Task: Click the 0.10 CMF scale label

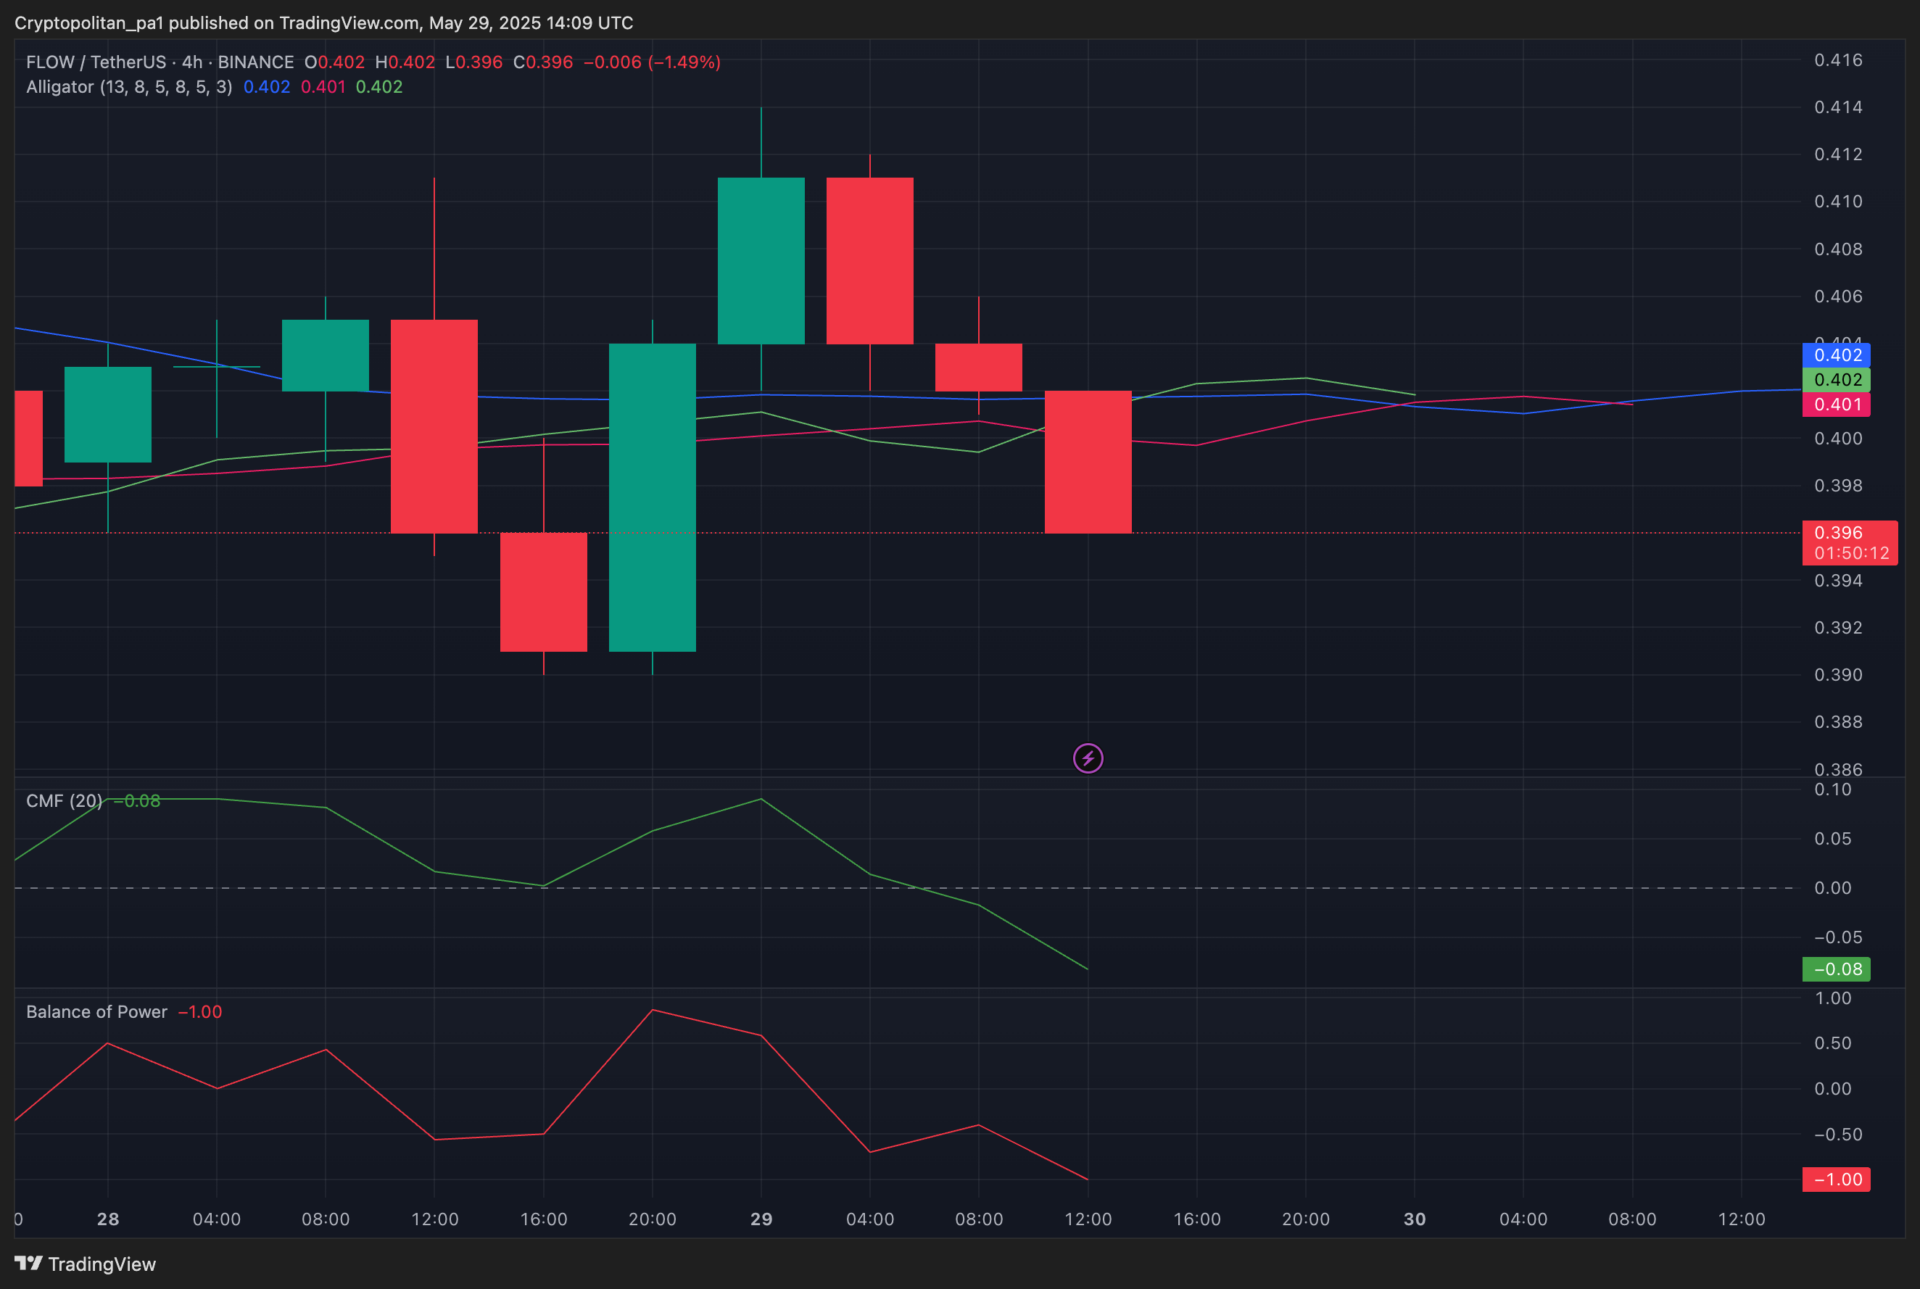Action: pos(1833,790)
